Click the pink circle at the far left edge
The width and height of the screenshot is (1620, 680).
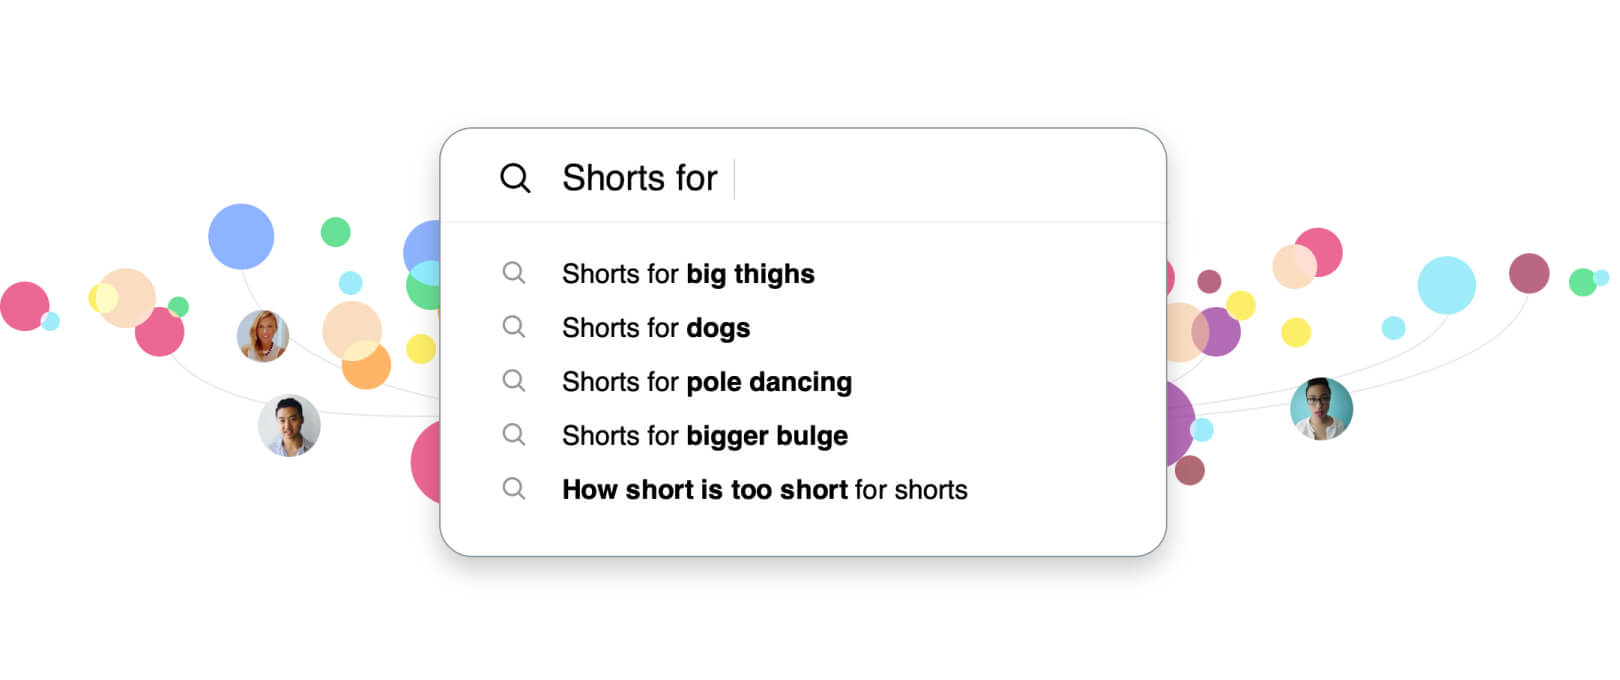23,306
